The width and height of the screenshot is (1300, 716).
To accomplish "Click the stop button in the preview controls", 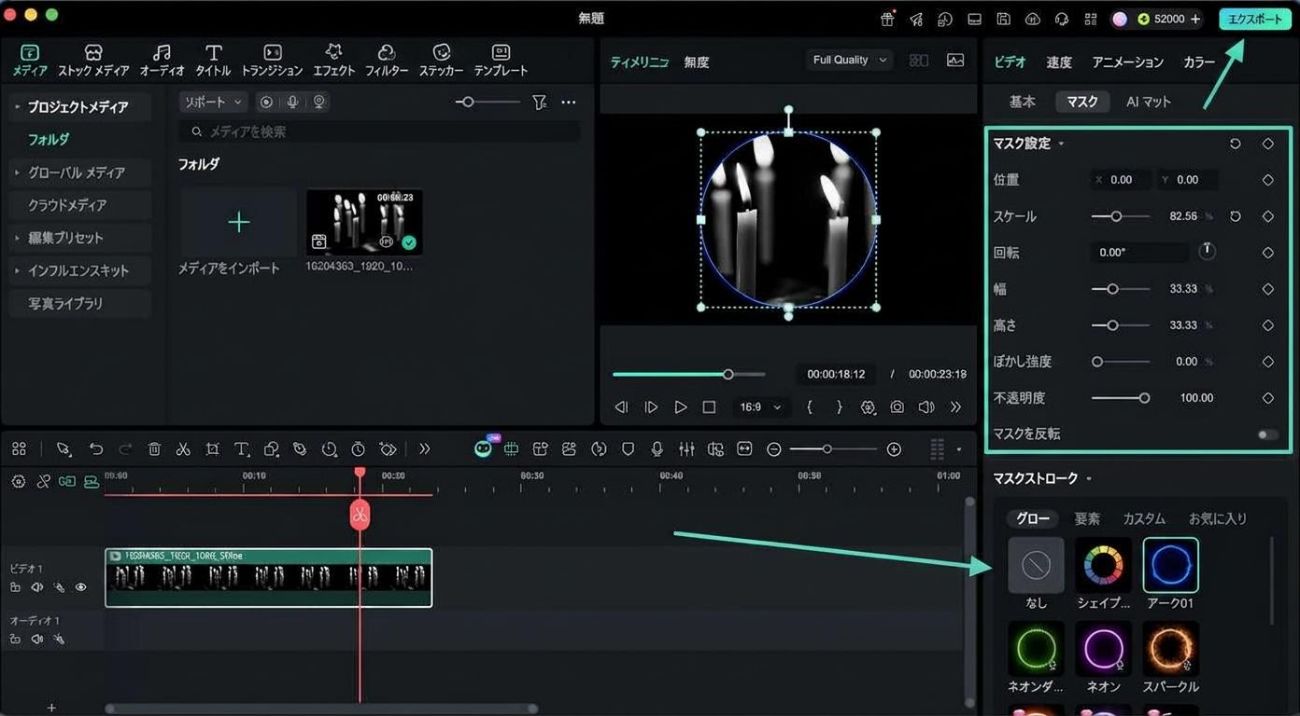I will pos(709,407).
